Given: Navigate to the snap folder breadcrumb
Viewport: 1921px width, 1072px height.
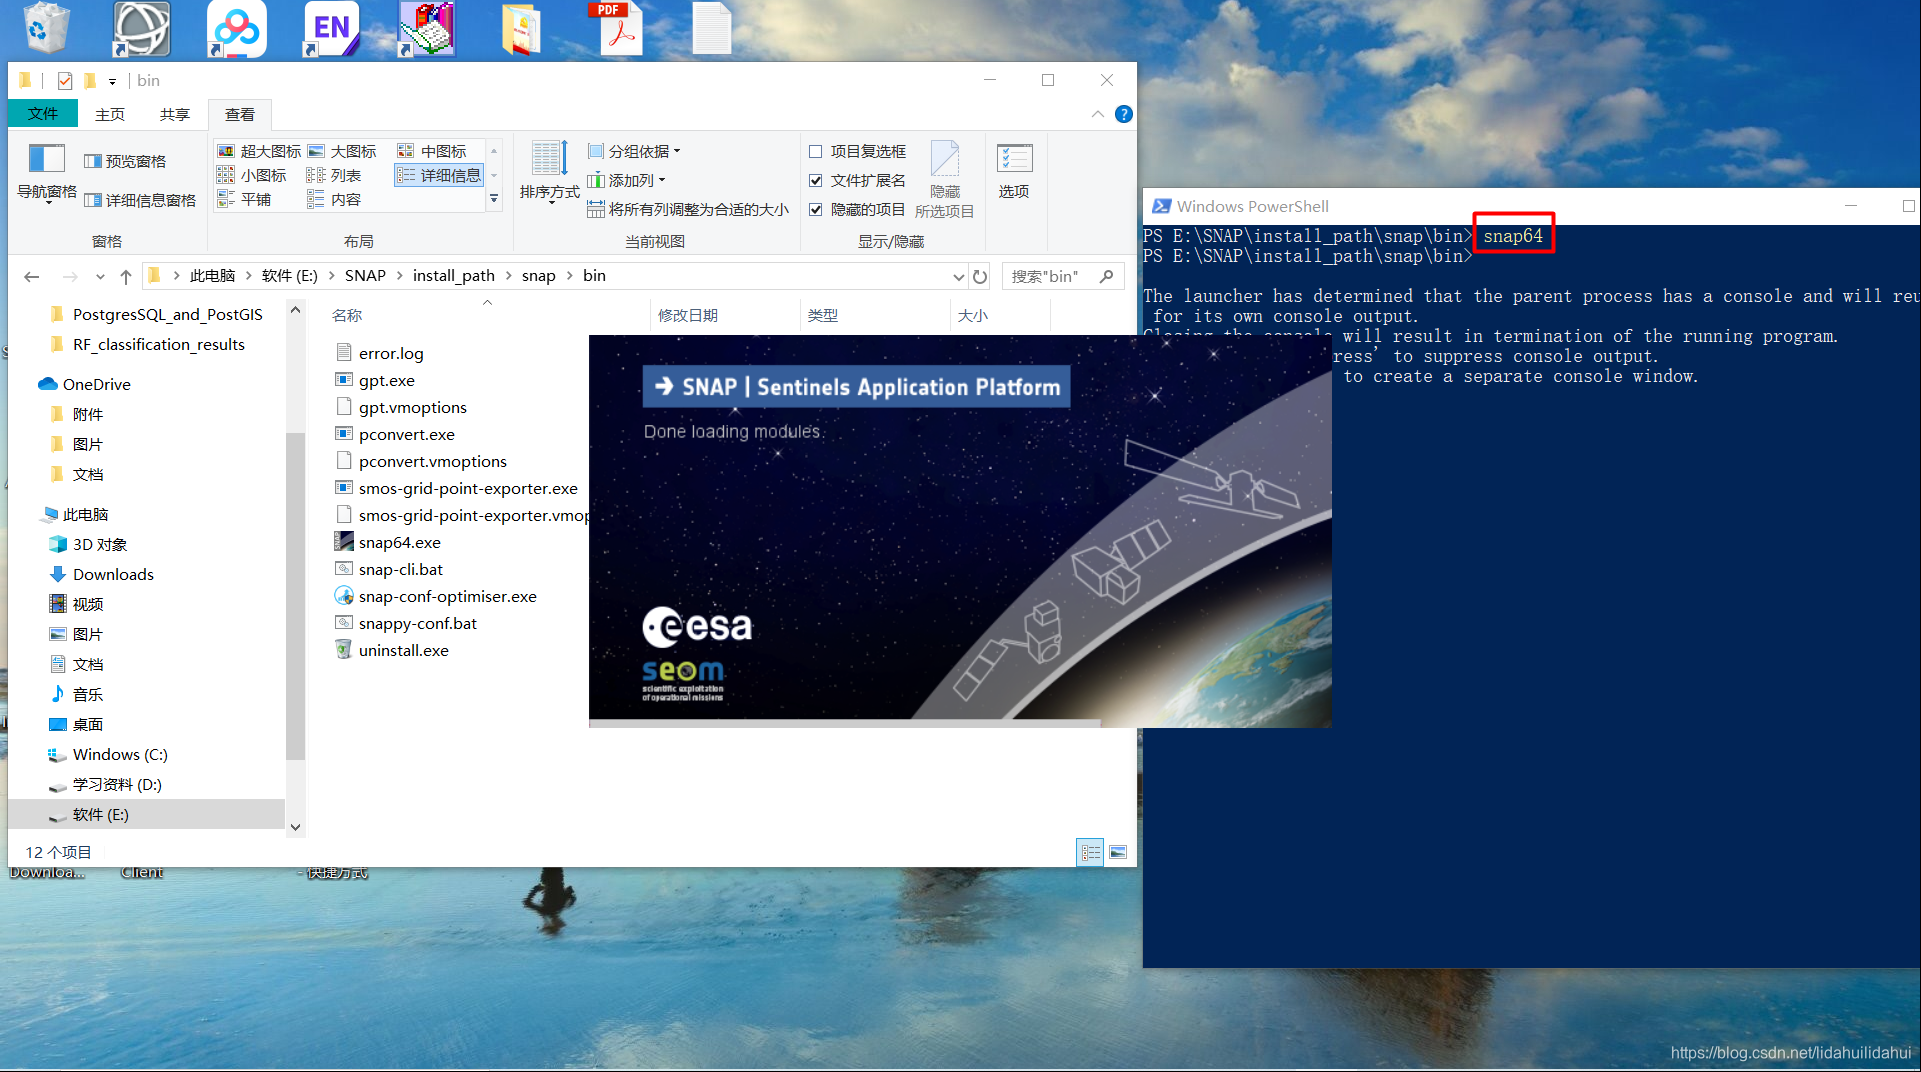Looking at the screenshot, I should 538,276.
